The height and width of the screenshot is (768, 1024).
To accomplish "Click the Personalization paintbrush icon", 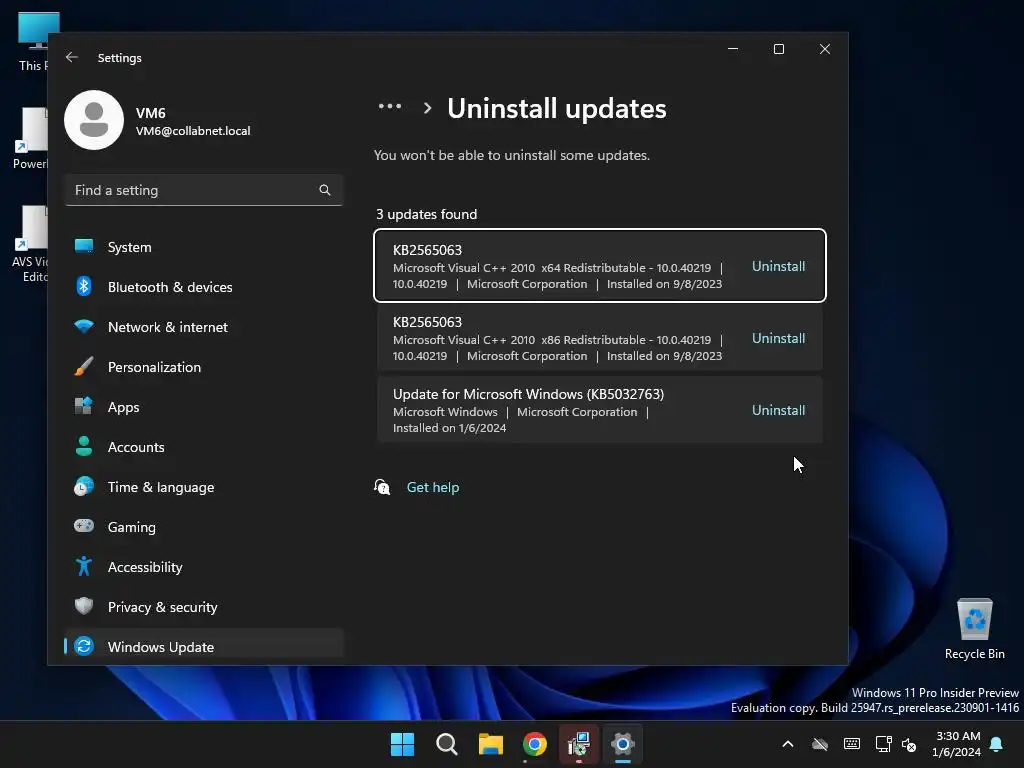I will pos(84,366).
